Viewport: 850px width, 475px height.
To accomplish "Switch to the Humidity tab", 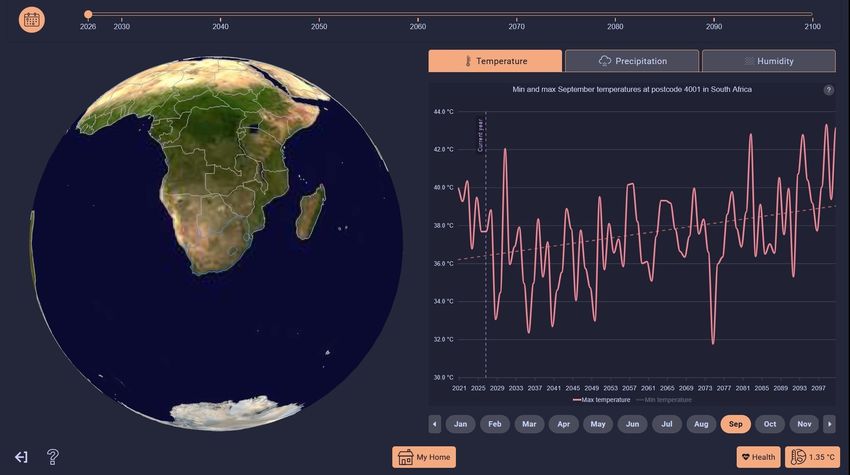I will (x=769, y=61).
